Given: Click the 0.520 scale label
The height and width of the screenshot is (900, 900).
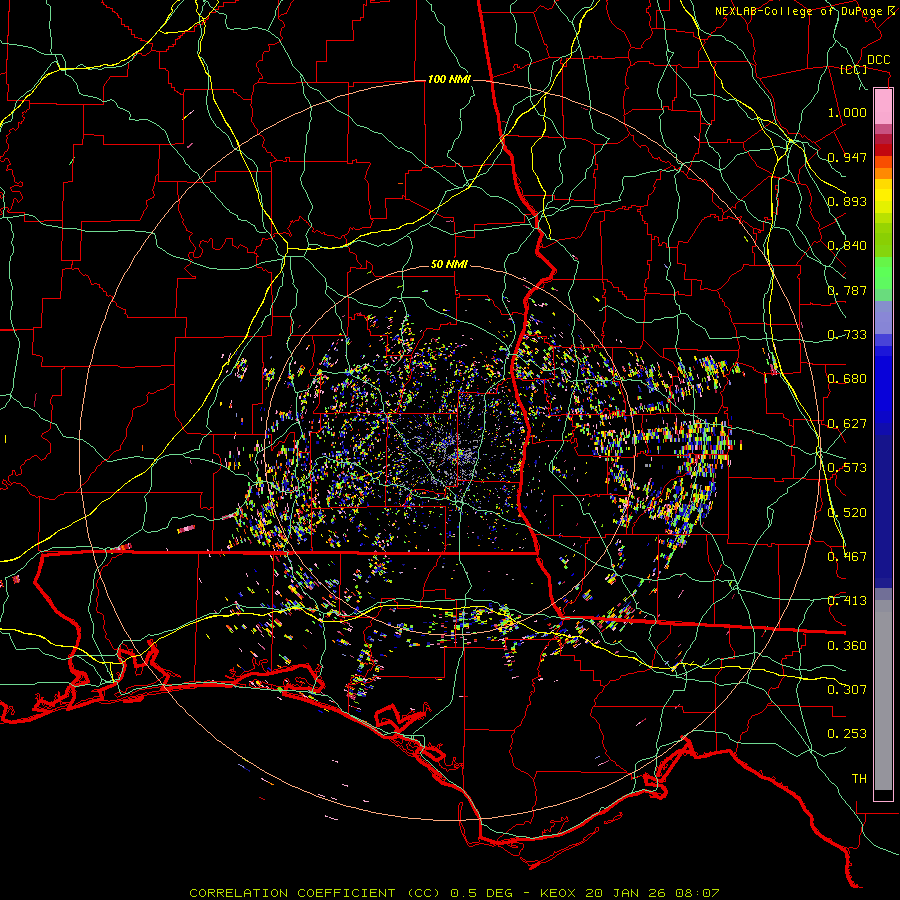Looking at the screenshot, I should click(x=847, y=513).
